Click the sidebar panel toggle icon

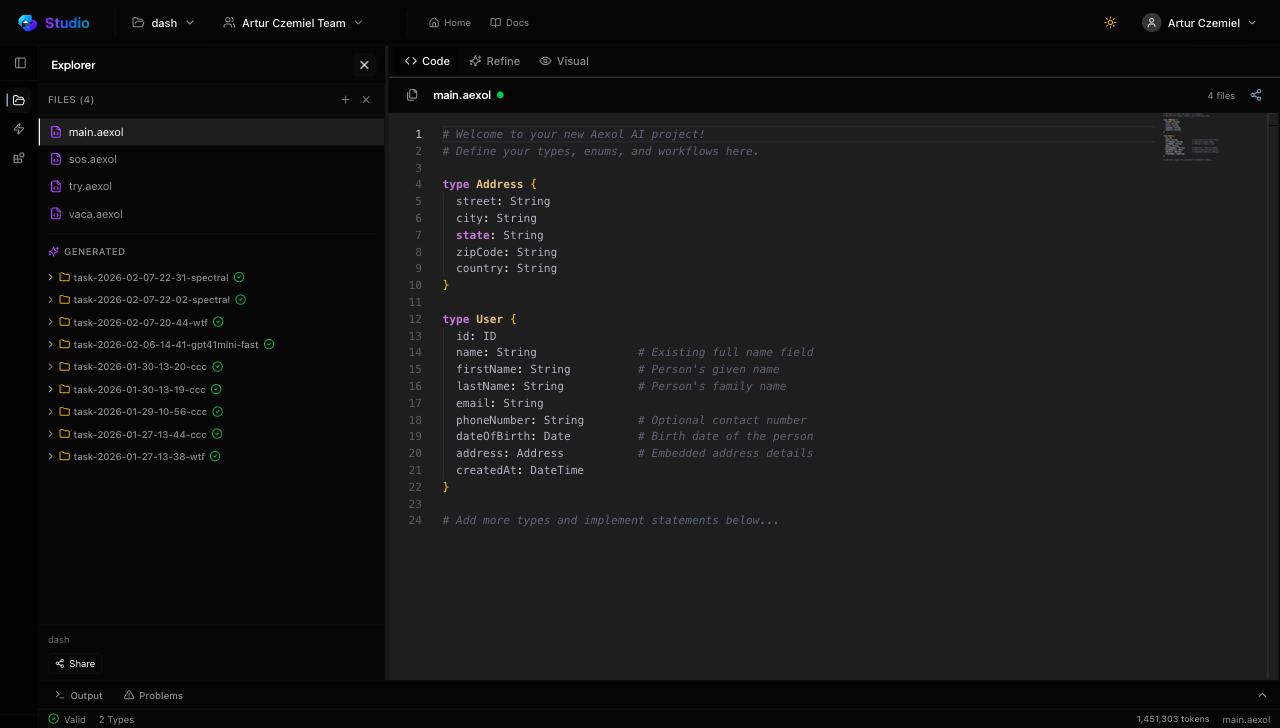(20, 63)
